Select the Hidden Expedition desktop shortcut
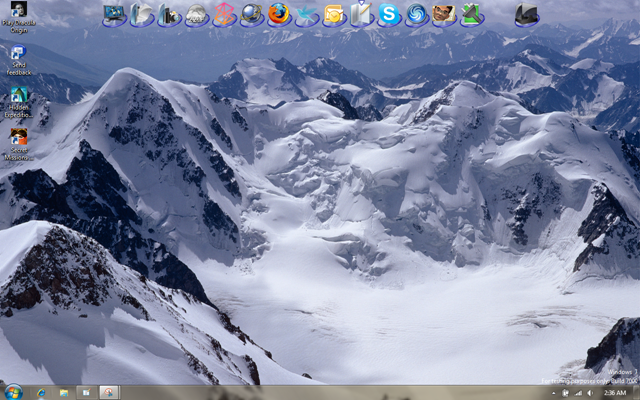 [19, 102]
